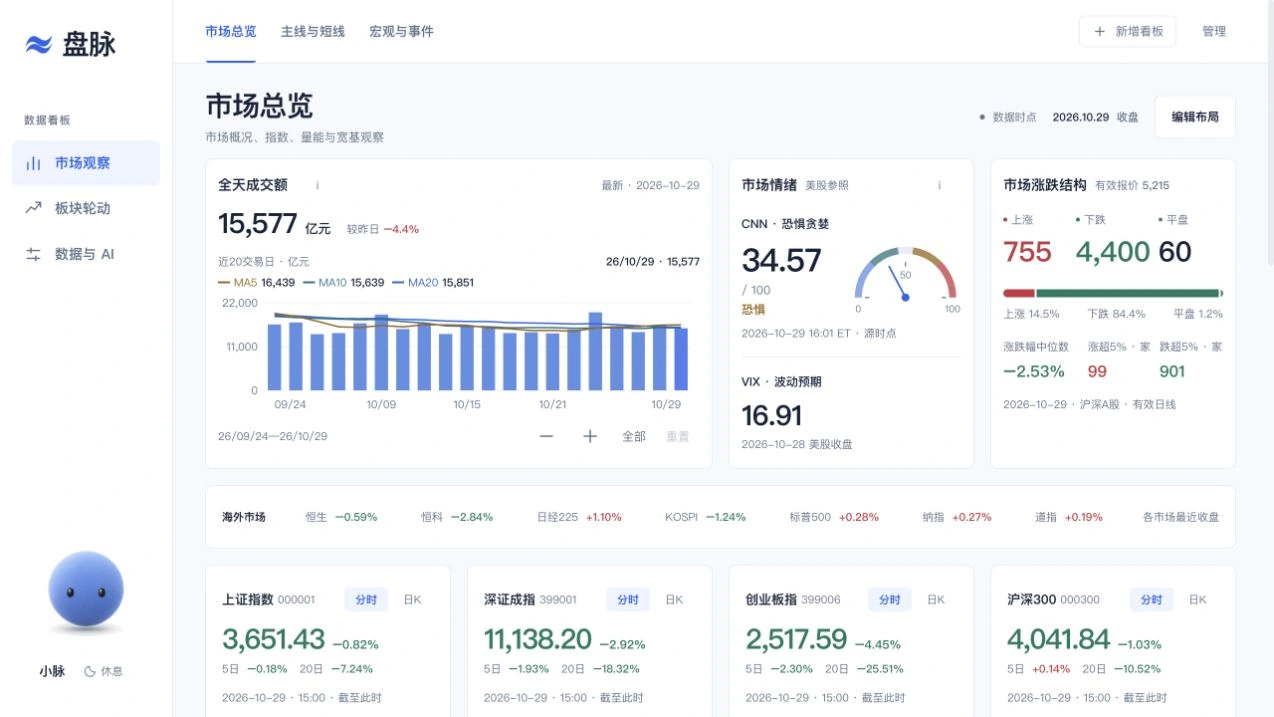Open the 市场总览 tab

231,31
